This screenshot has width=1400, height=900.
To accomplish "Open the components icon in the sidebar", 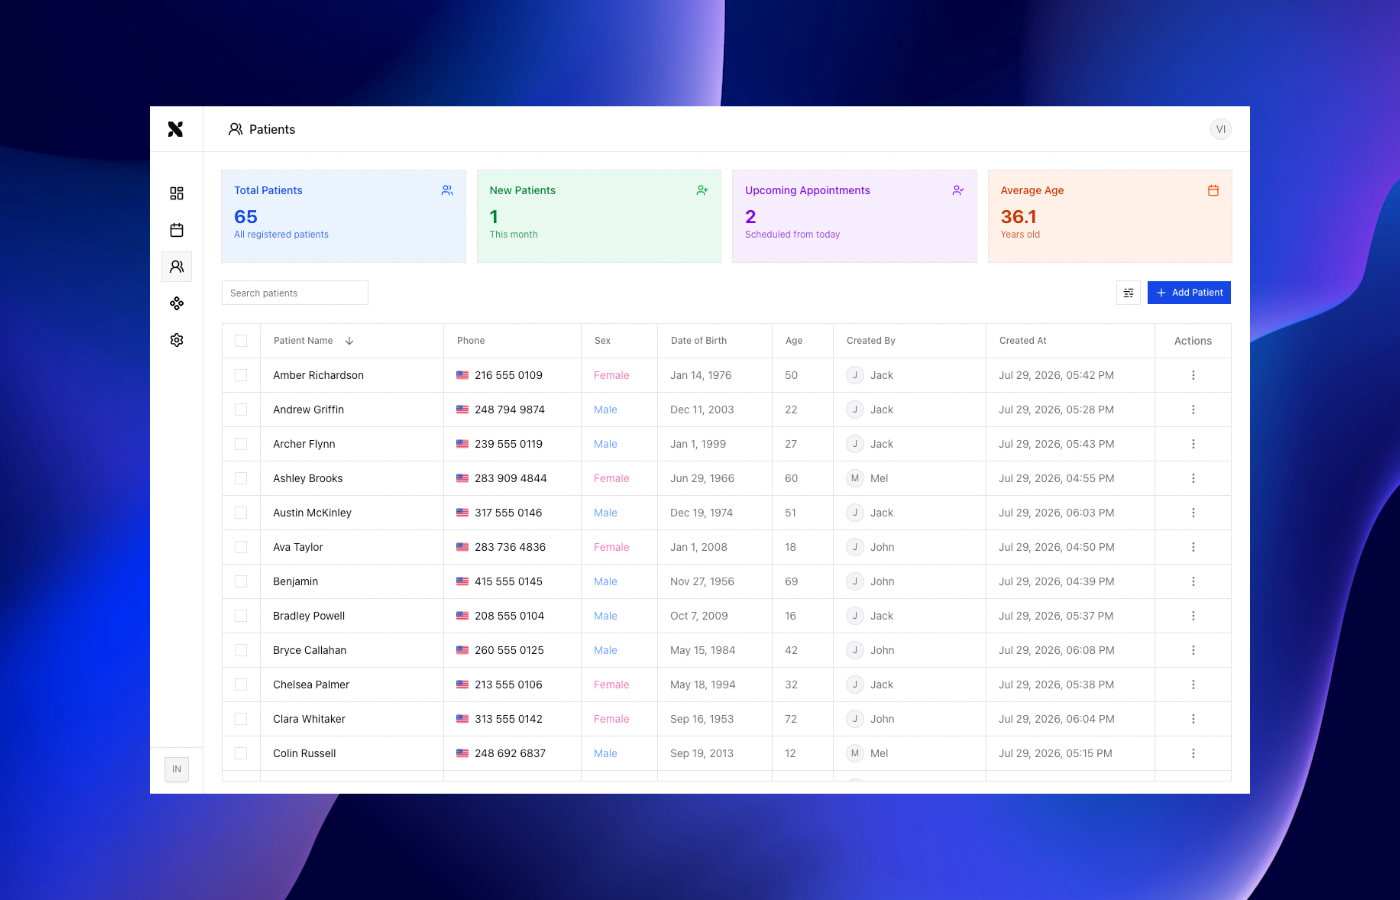I will (177, 303).
